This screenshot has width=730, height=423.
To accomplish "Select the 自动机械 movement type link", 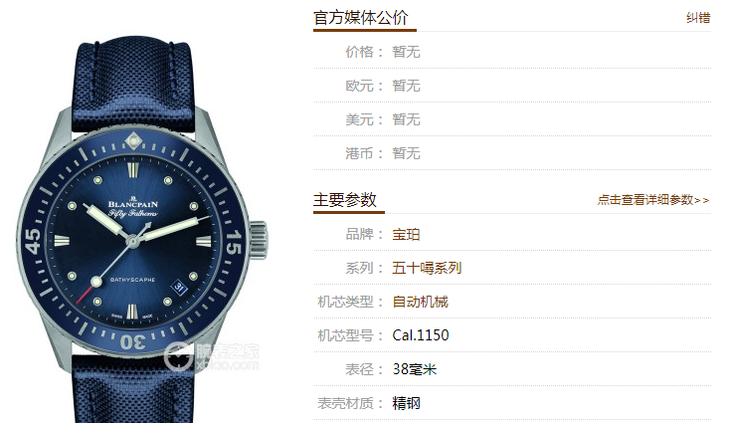I will pyautogui.click(x=420, y=302).
